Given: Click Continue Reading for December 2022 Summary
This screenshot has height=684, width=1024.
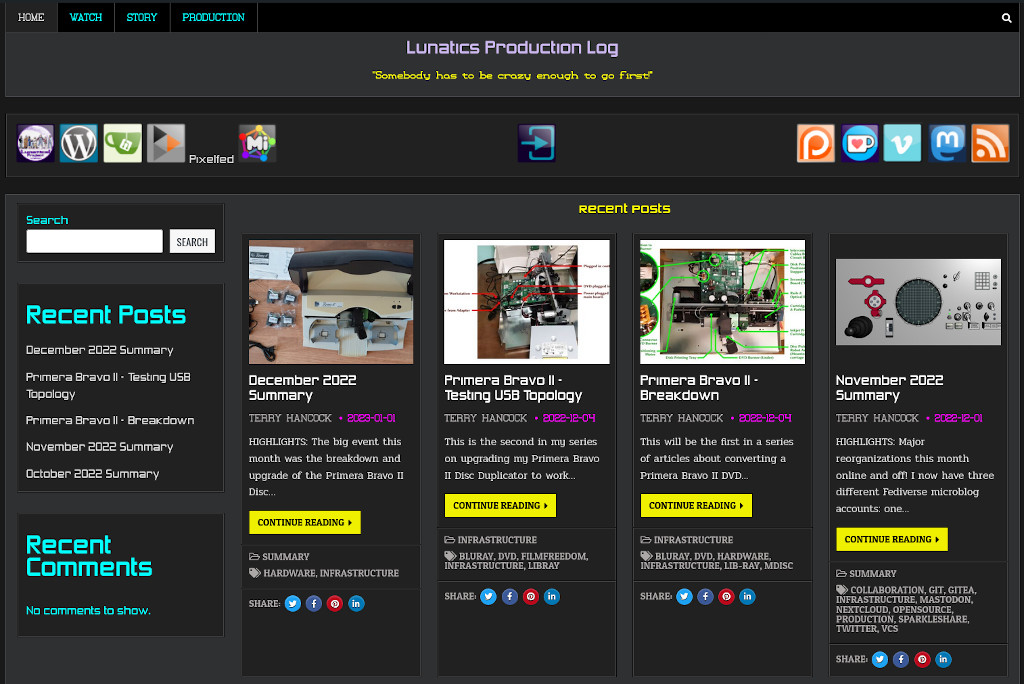Looking at the screenshot, I should tap(304, 522).
